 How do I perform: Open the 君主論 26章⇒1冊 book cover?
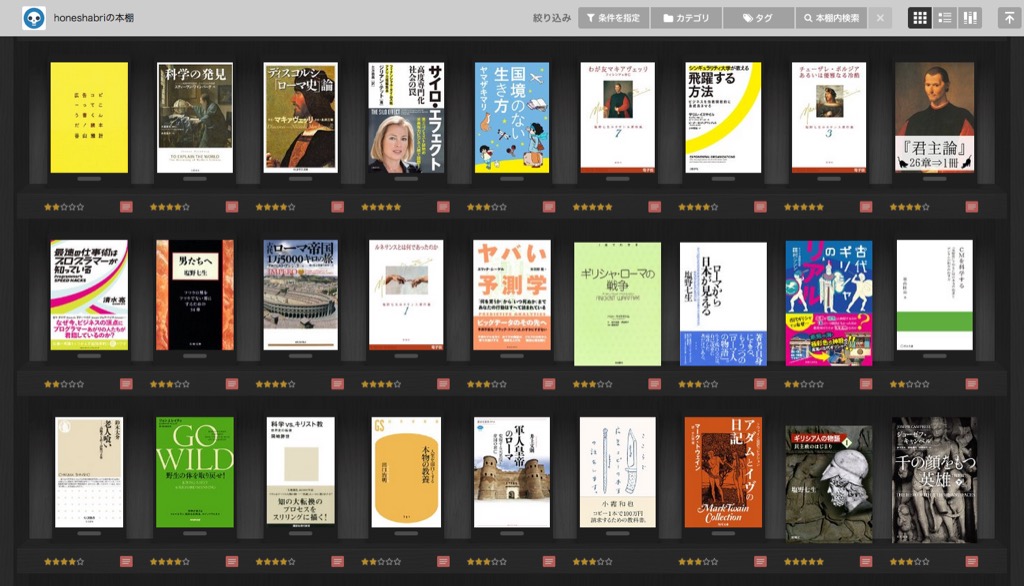pyautogui.click(x=935, y=118)
